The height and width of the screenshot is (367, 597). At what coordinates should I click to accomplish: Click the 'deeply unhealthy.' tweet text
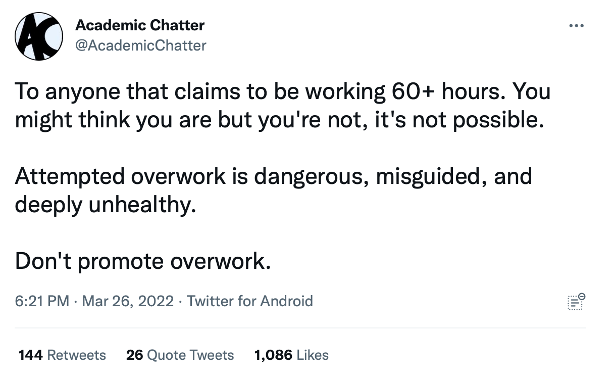coord(105,205)
